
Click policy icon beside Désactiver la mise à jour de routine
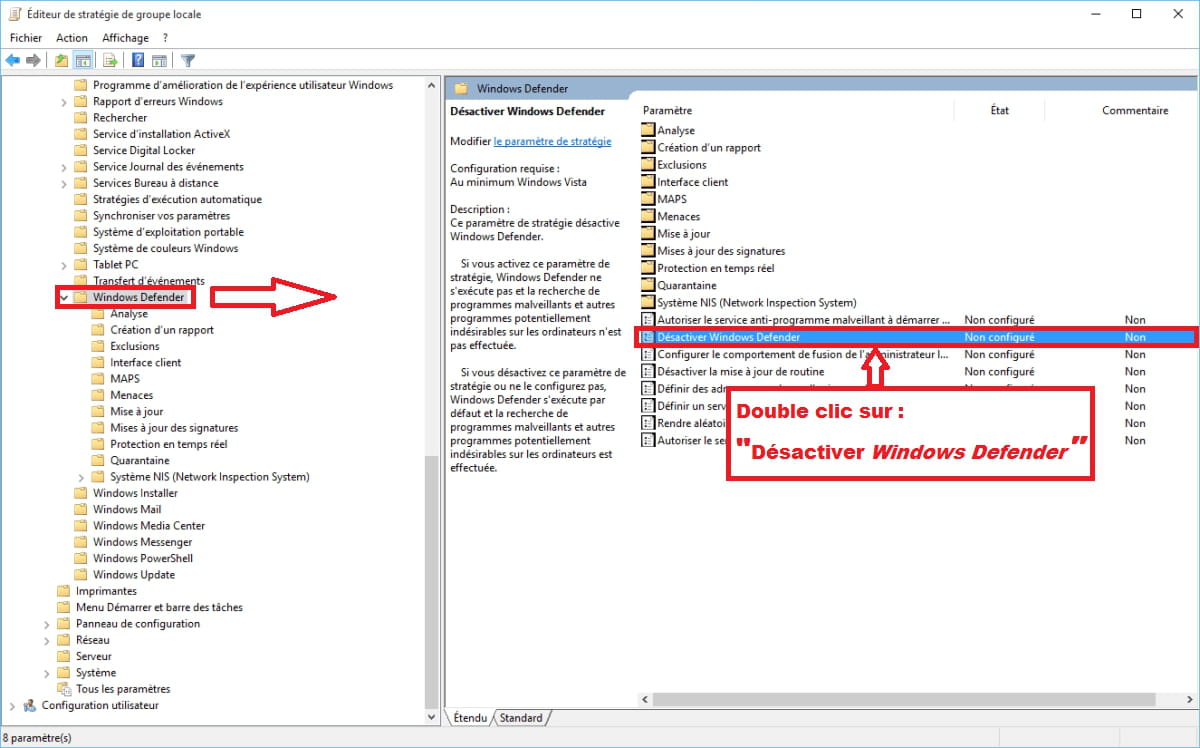click(x=648, y=371)
